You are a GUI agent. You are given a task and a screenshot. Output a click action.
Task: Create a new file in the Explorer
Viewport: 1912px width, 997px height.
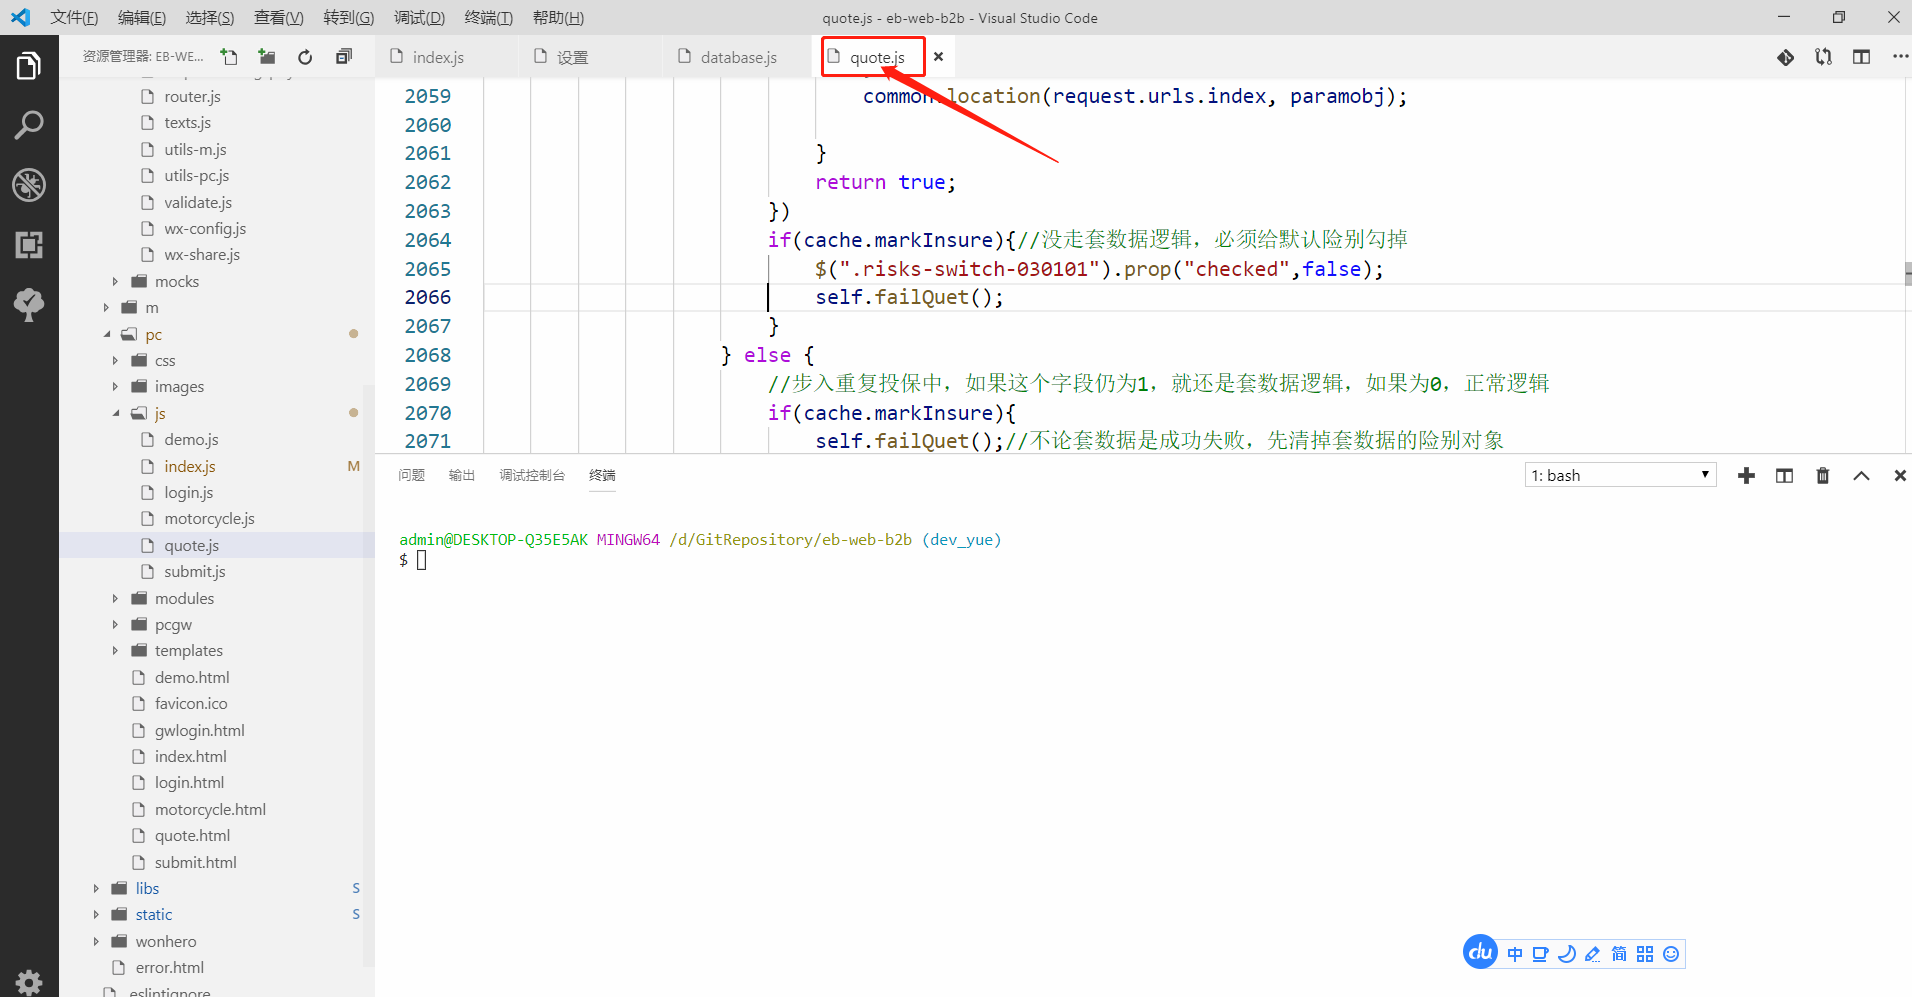[x=229, y=56]
